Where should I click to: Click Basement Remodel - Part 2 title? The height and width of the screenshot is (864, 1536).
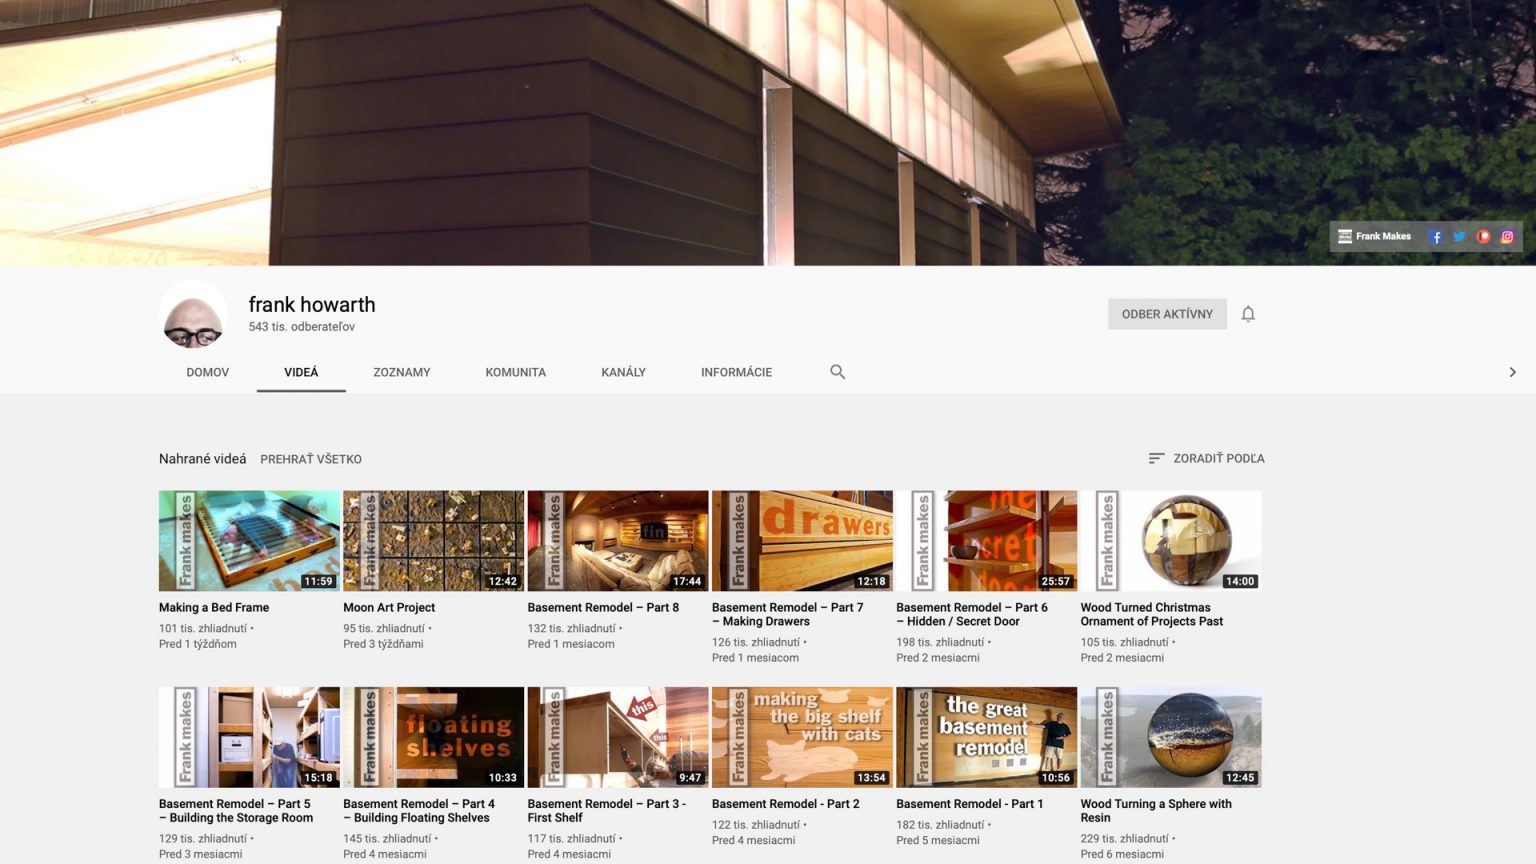point(786,804)
